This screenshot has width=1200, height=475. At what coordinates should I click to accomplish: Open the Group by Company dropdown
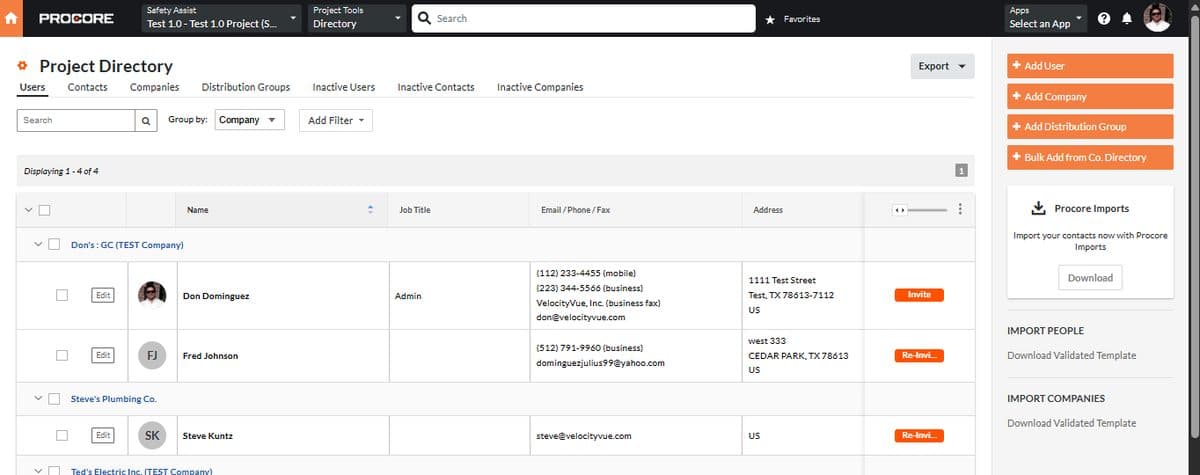[x=249, y=120]
